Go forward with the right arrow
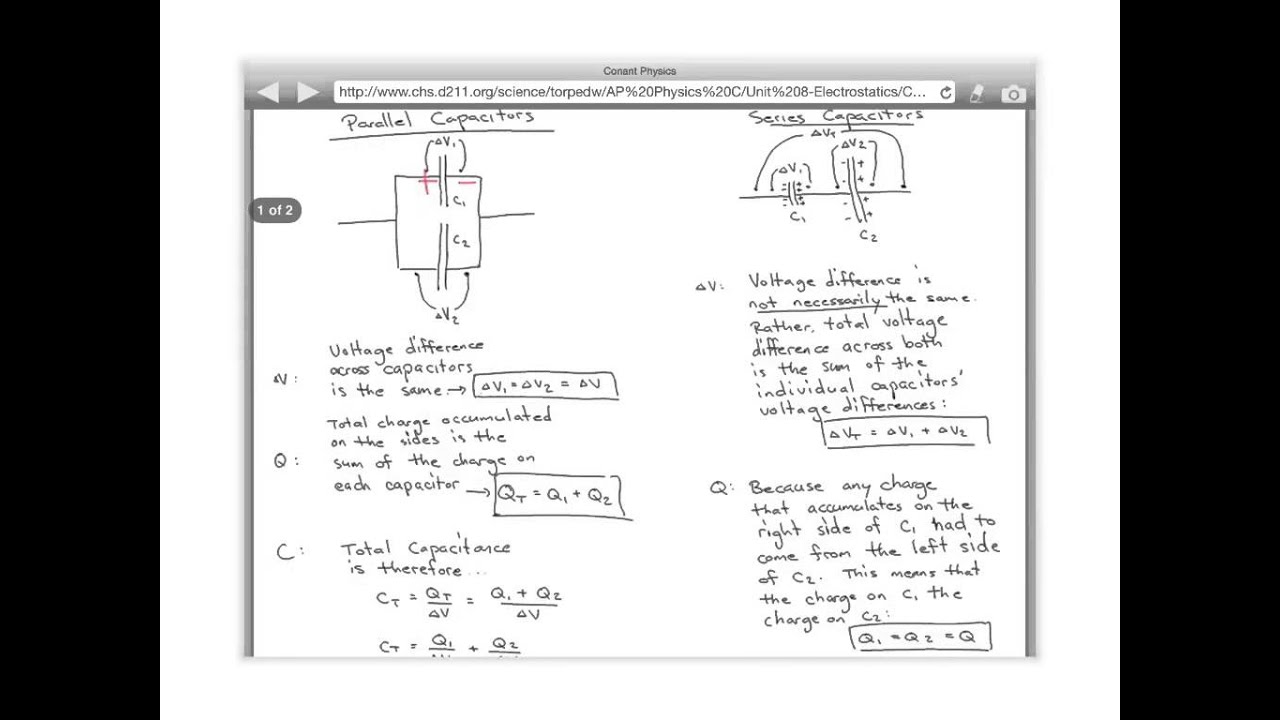Image resolution: width=1280 pixels, height=720 pixels. (x=308, y=93)
